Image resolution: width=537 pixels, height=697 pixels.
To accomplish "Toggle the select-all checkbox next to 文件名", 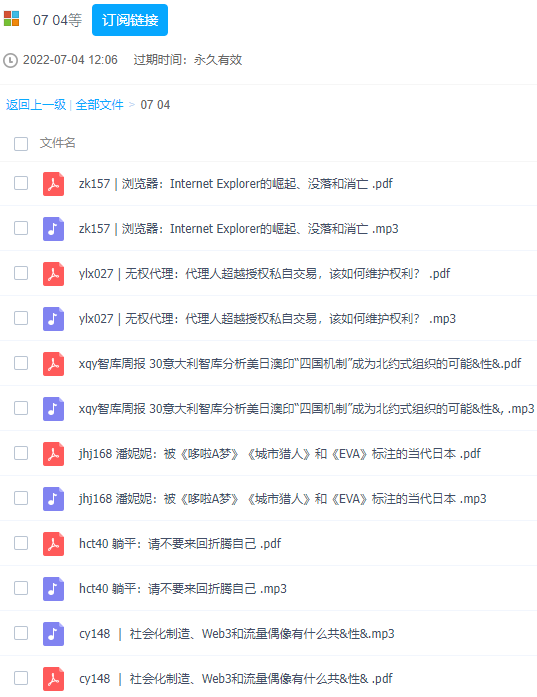I will 21,144.
